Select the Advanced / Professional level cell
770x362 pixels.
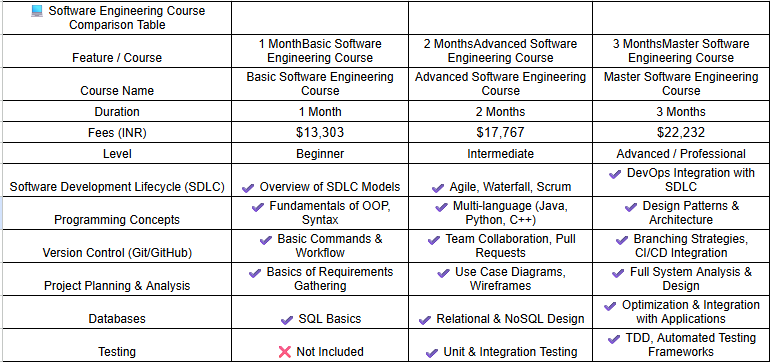point(681,154)
